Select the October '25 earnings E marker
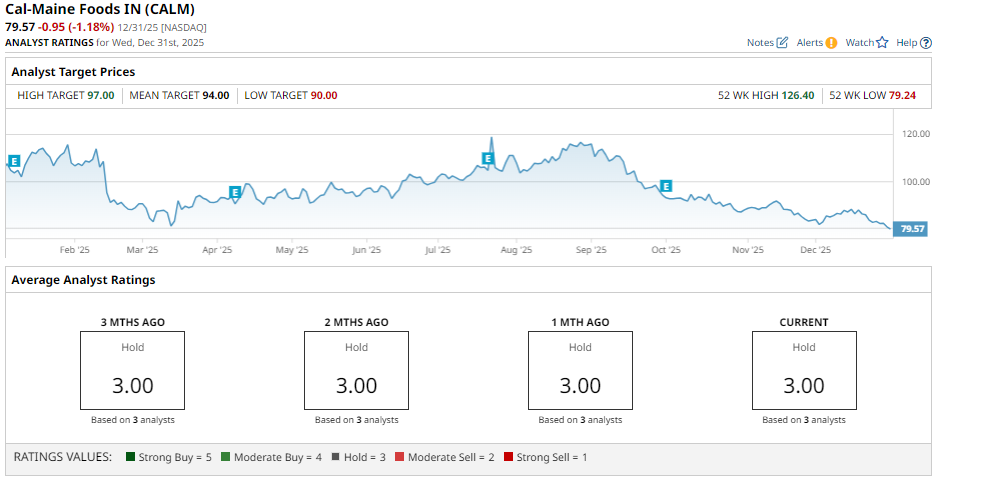Viewport: 983px width, 488px height. point(665,186)
